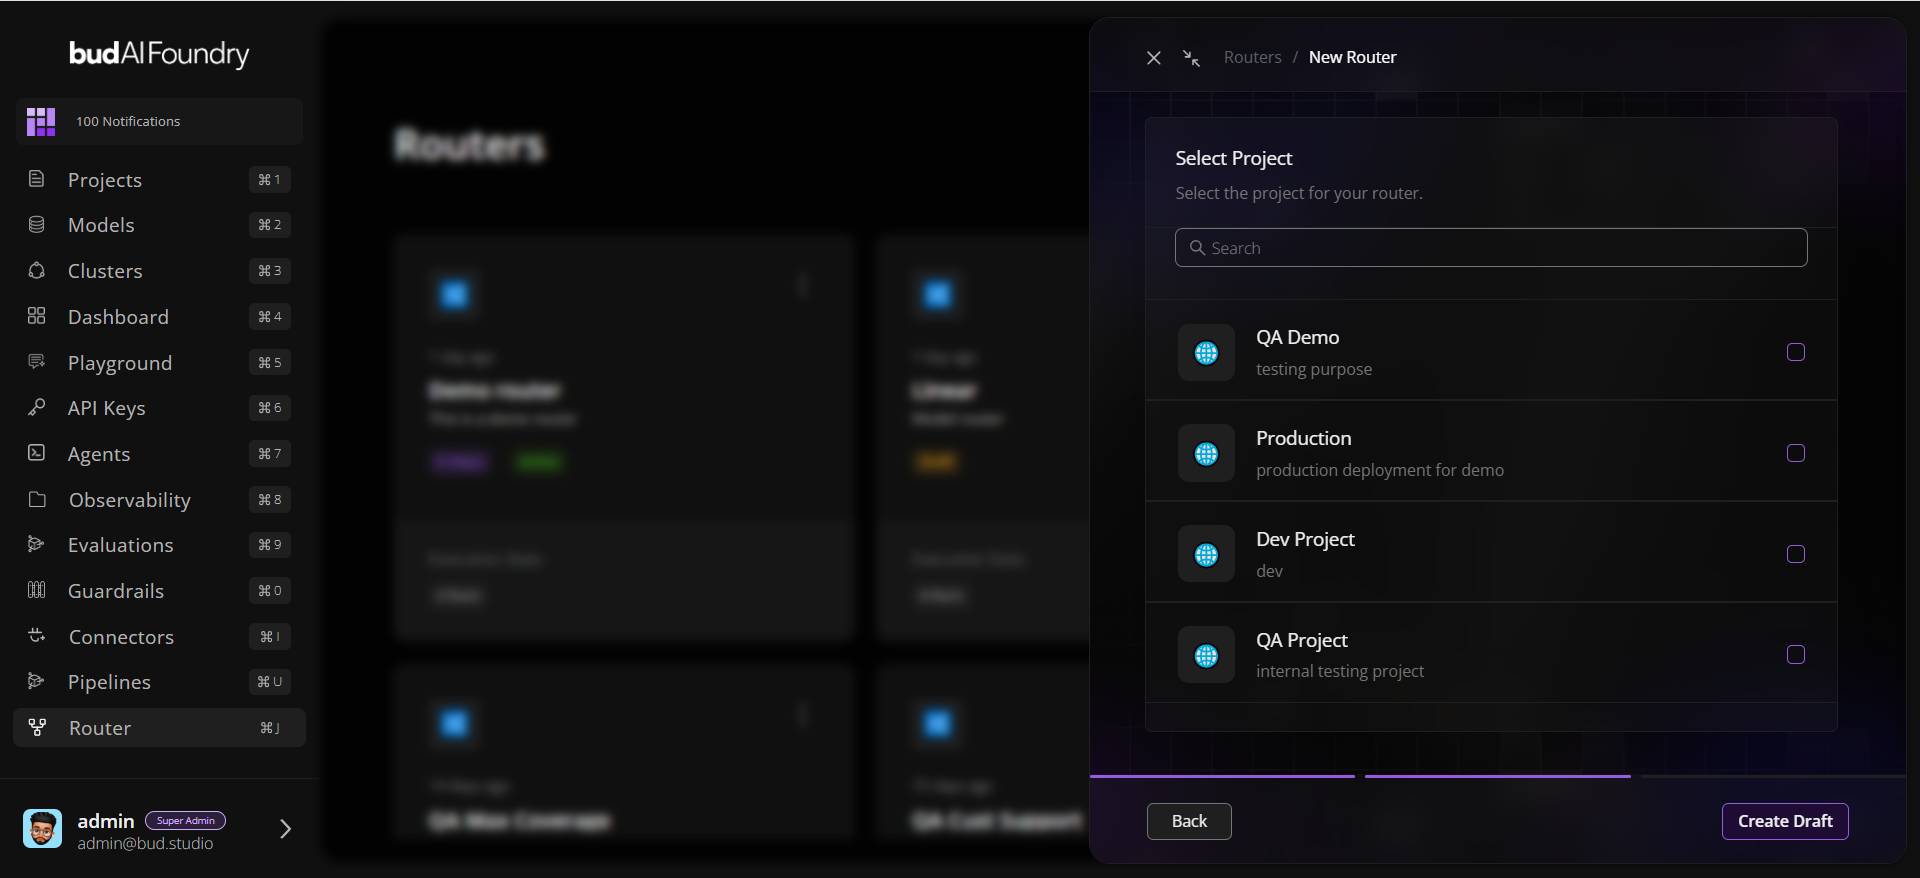Click the Playground sidebar icon
Viewport: 1920px width, 878px height.
(x=37, y=362)
